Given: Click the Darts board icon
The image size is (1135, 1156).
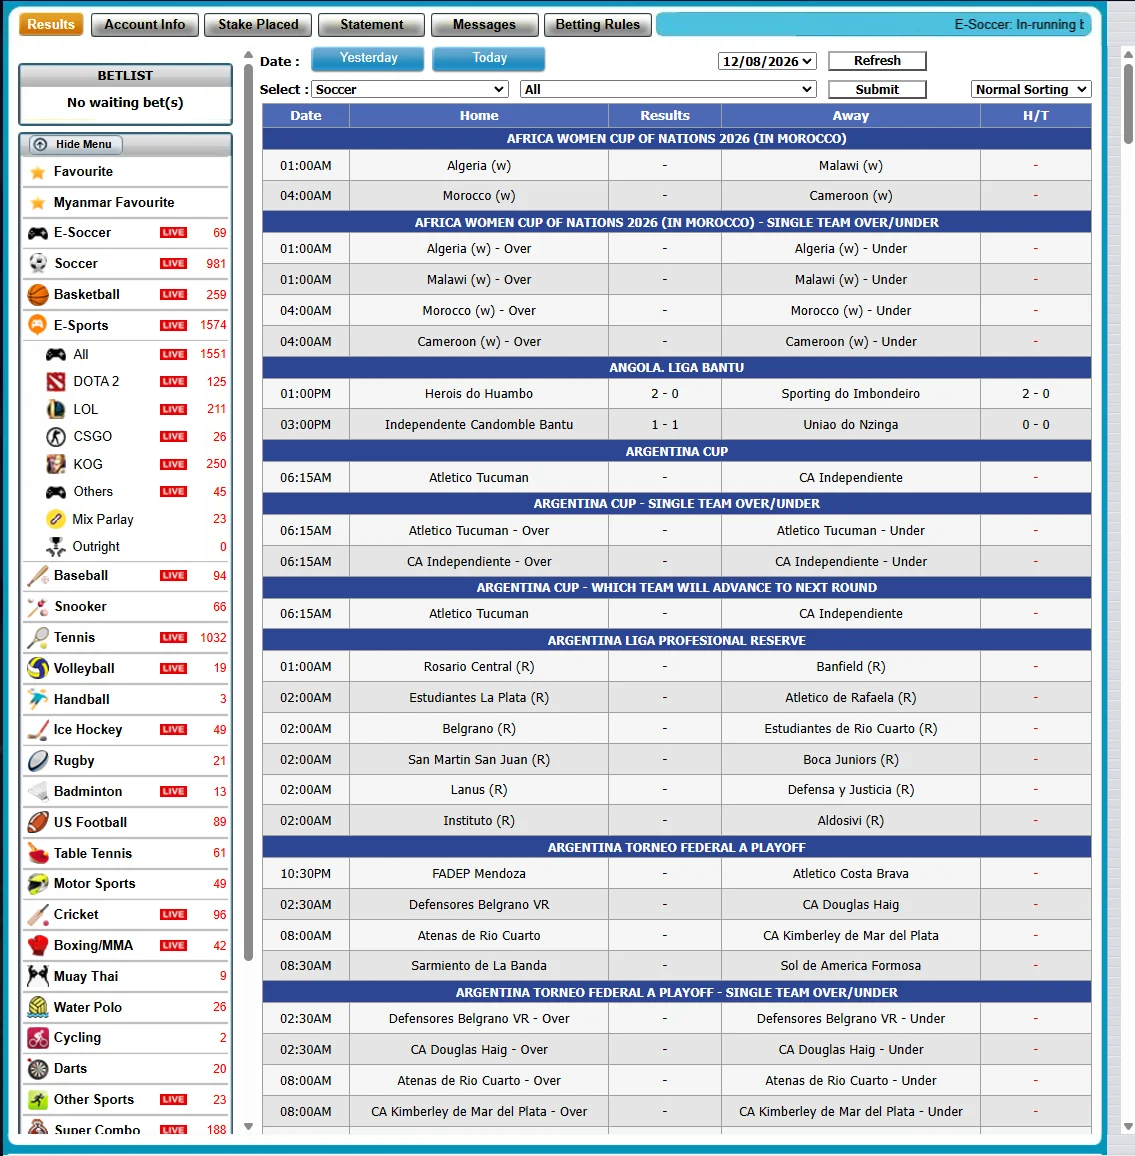Looking at the screenshot, I should 38,1069.
